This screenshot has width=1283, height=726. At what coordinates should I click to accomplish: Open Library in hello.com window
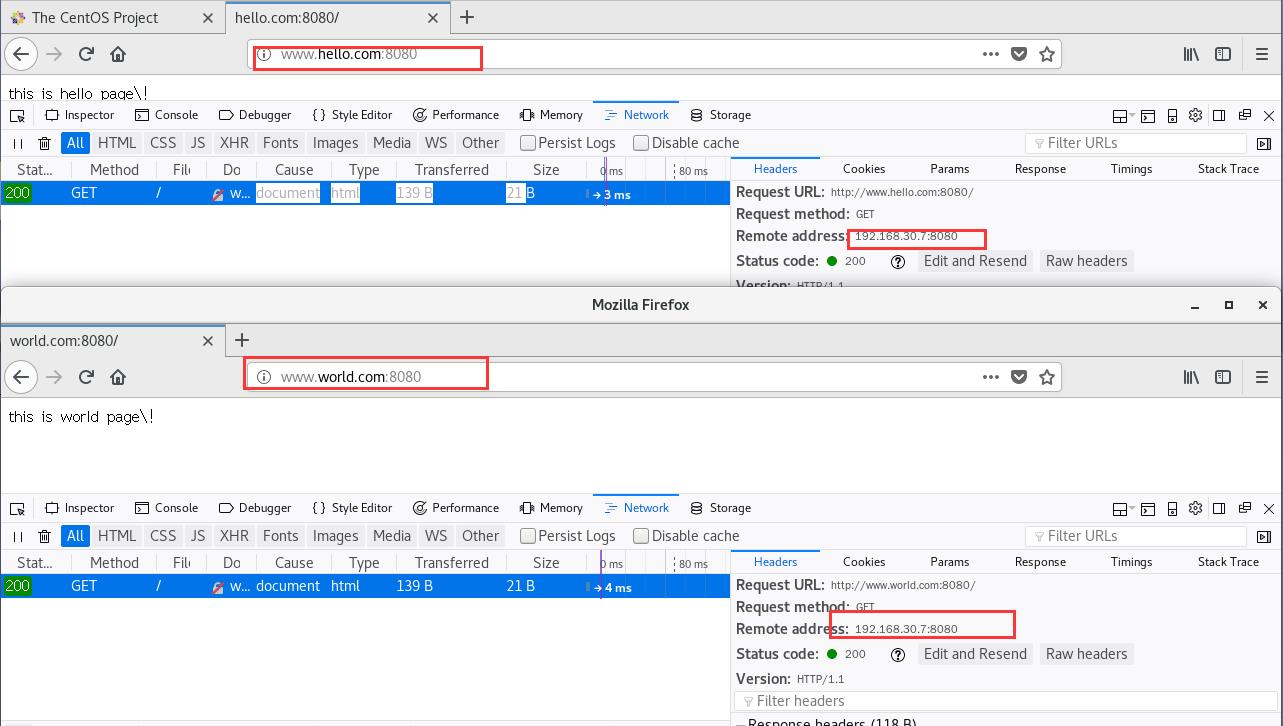point(1191,54)
